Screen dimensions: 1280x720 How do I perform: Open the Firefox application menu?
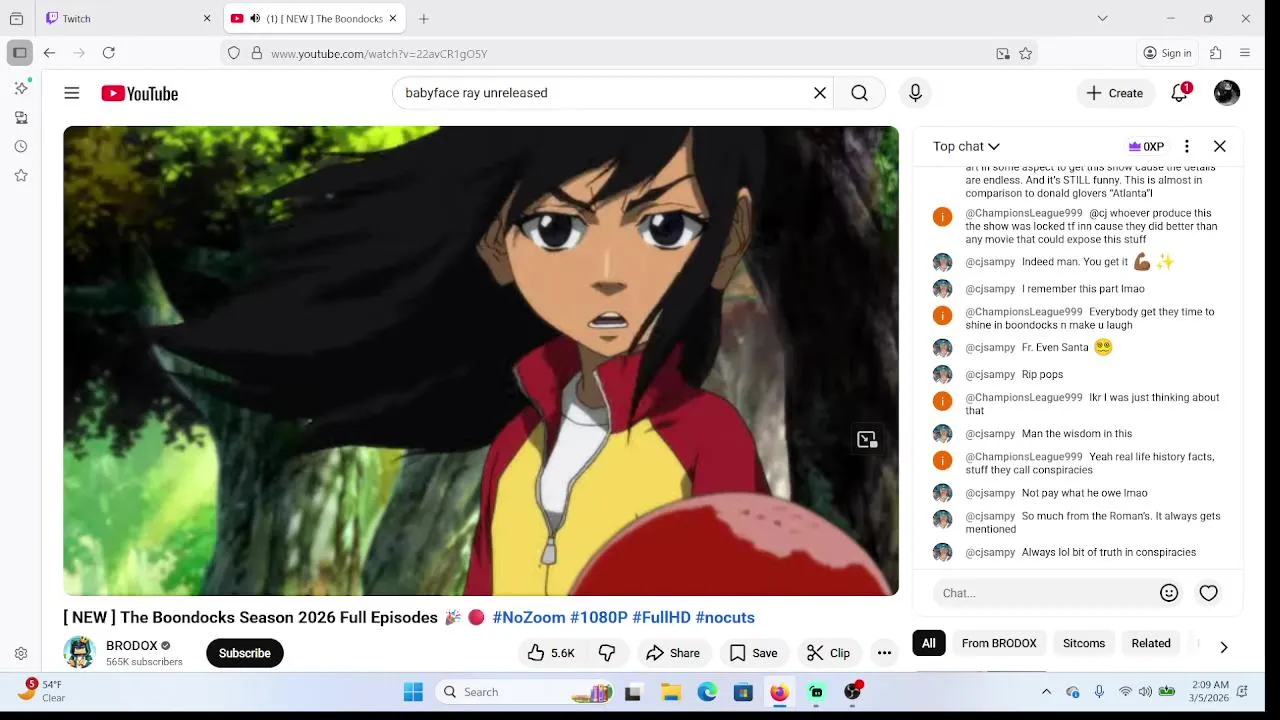(x=1245, y=53)
